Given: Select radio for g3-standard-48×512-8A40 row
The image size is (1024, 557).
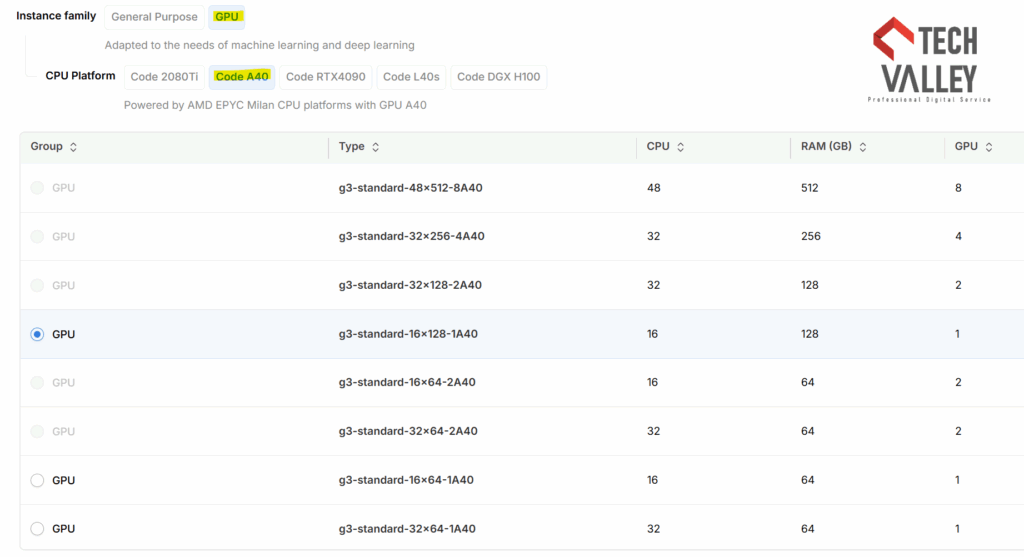Looking at the screenshot, I should [x=37, y=188].
